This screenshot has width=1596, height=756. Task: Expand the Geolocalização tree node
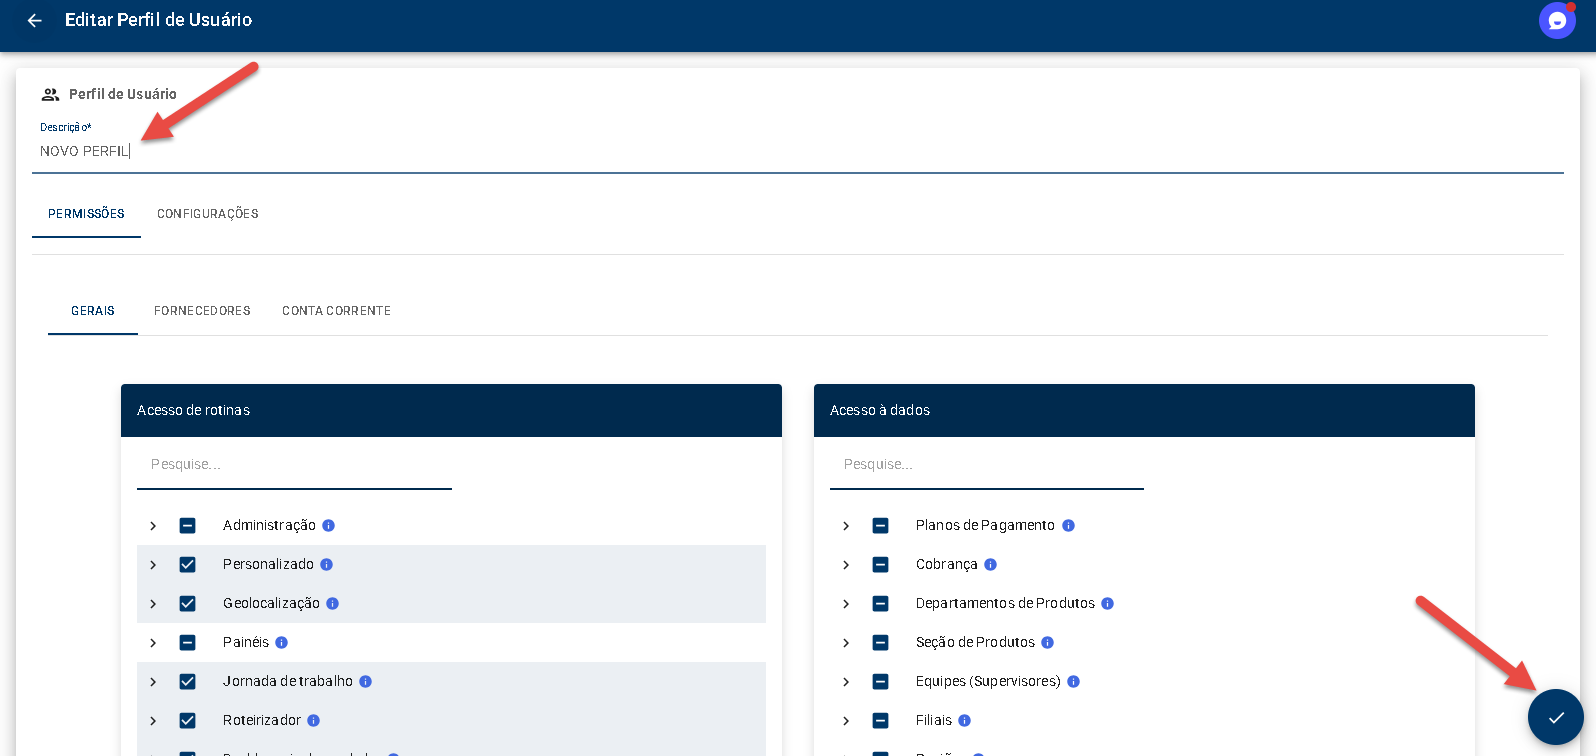coord(153,603)
